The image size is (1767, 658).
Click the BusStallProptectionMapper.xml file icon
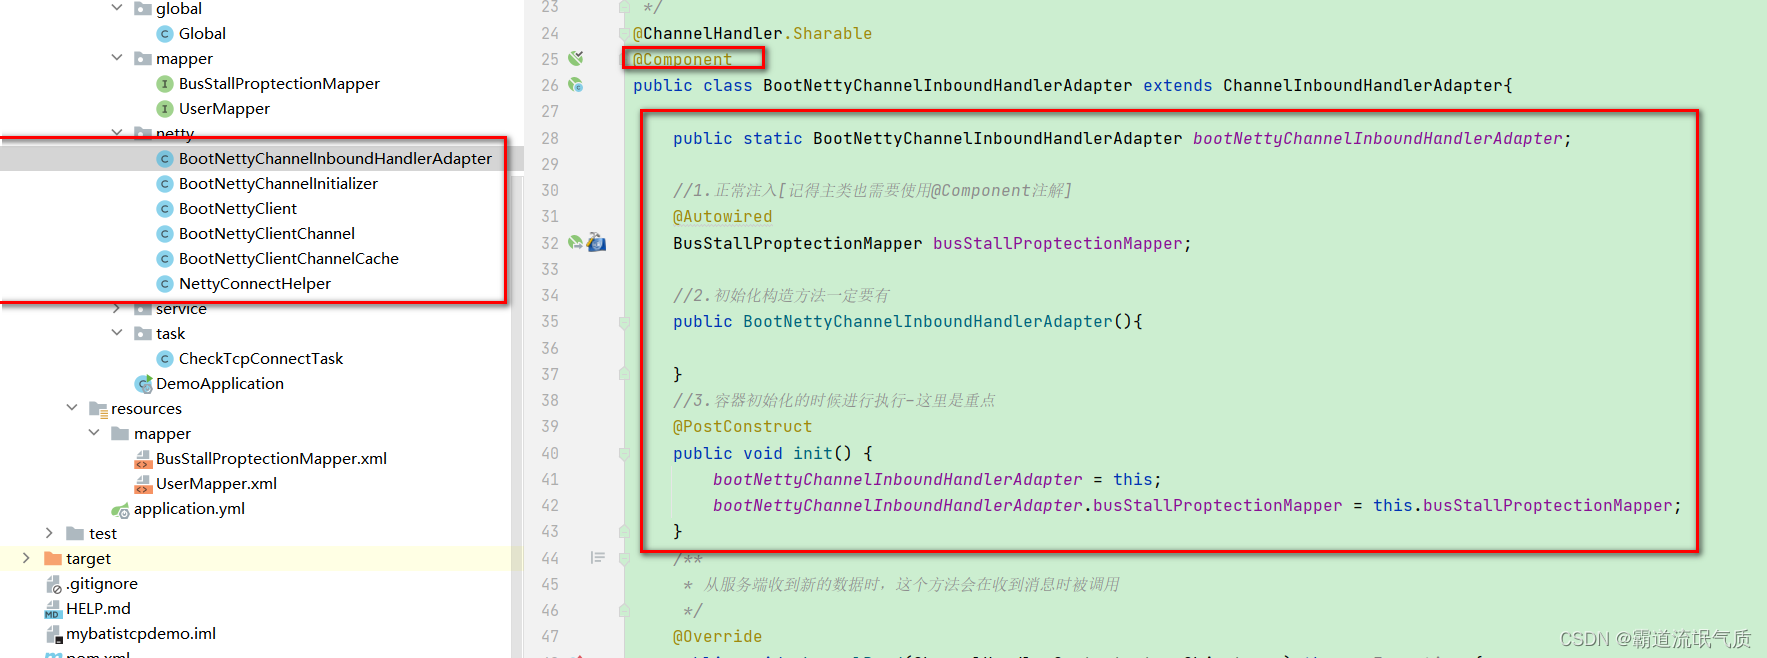(x=143, y=459)
